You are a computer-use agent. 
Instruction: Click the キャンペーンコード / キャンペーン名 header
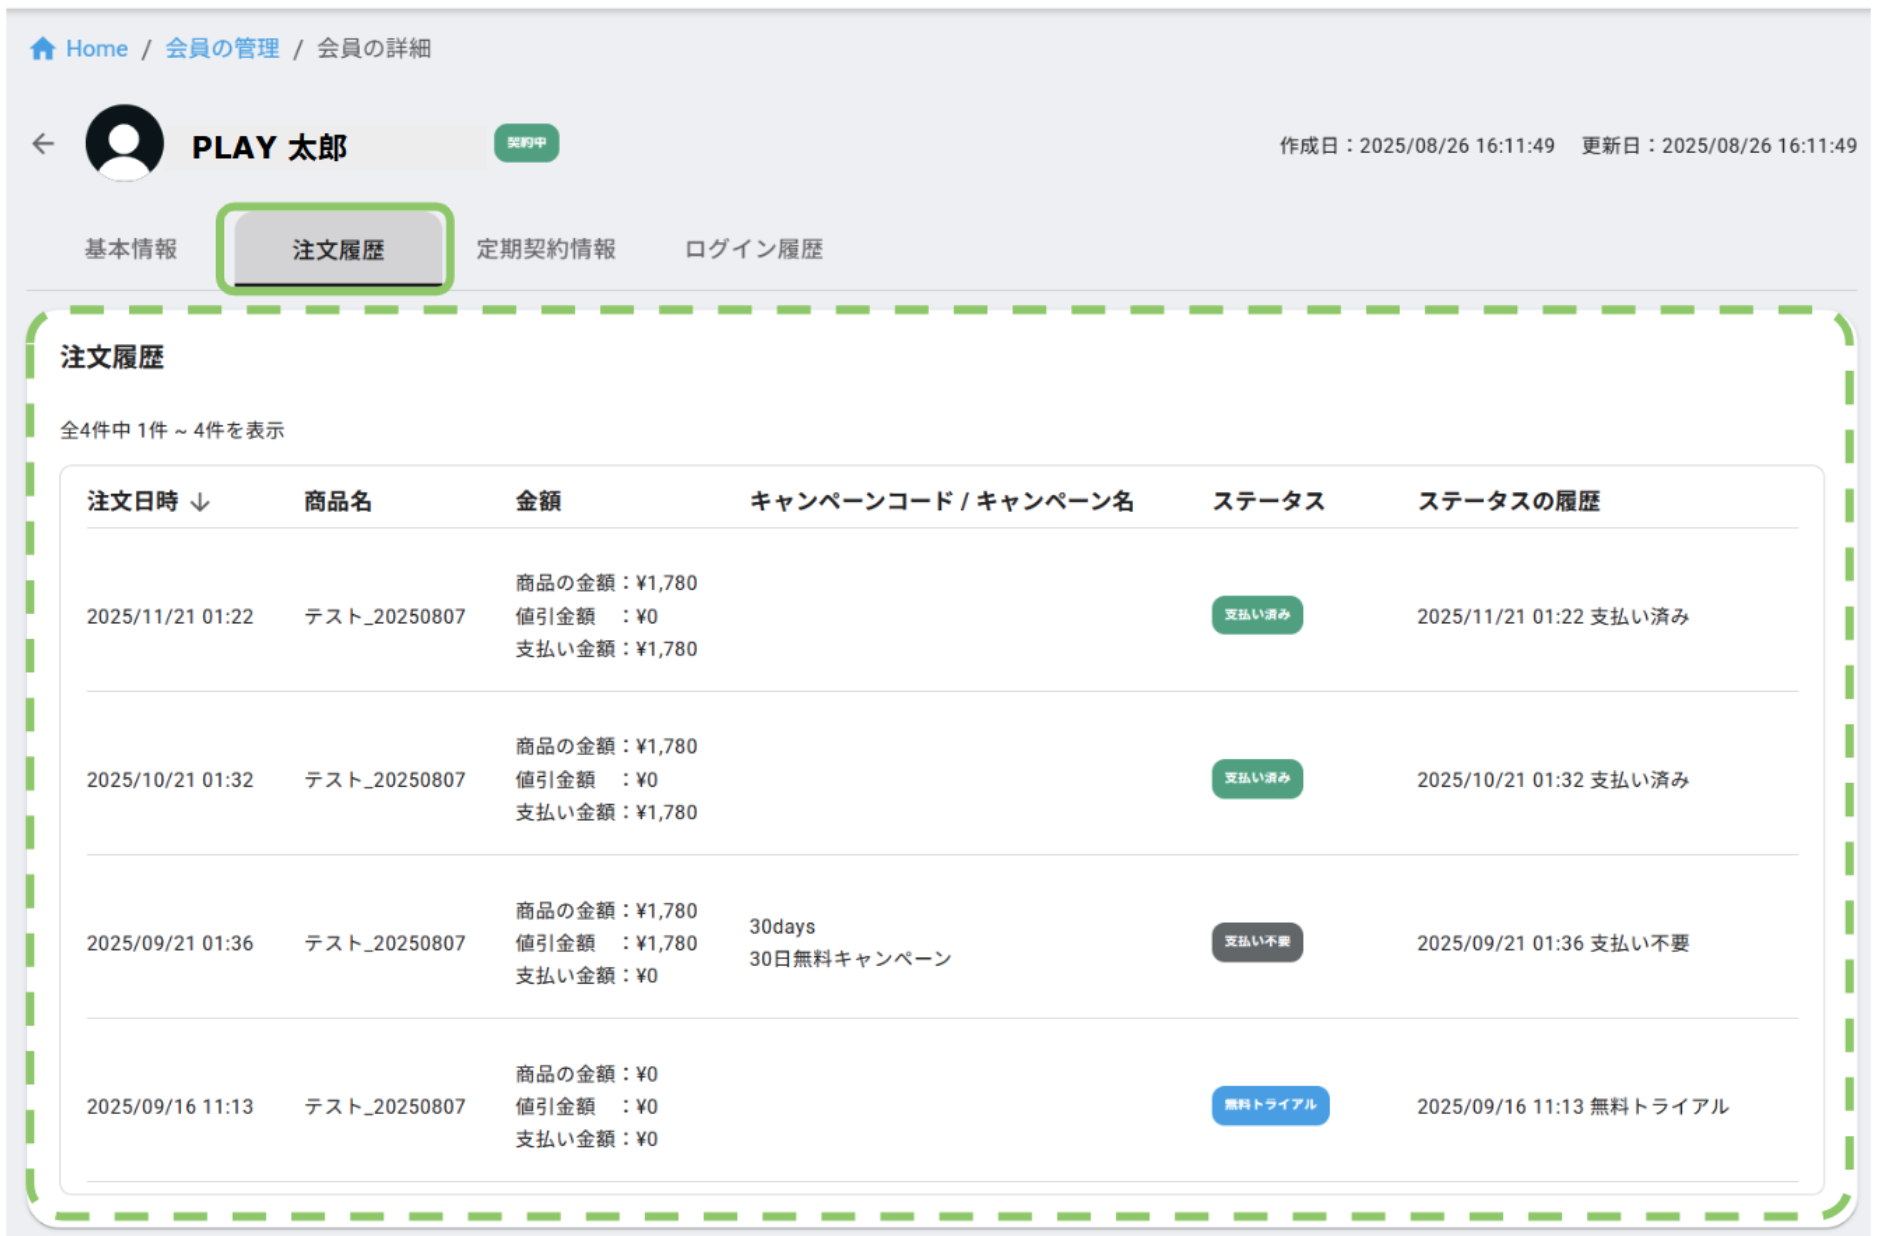942,501
